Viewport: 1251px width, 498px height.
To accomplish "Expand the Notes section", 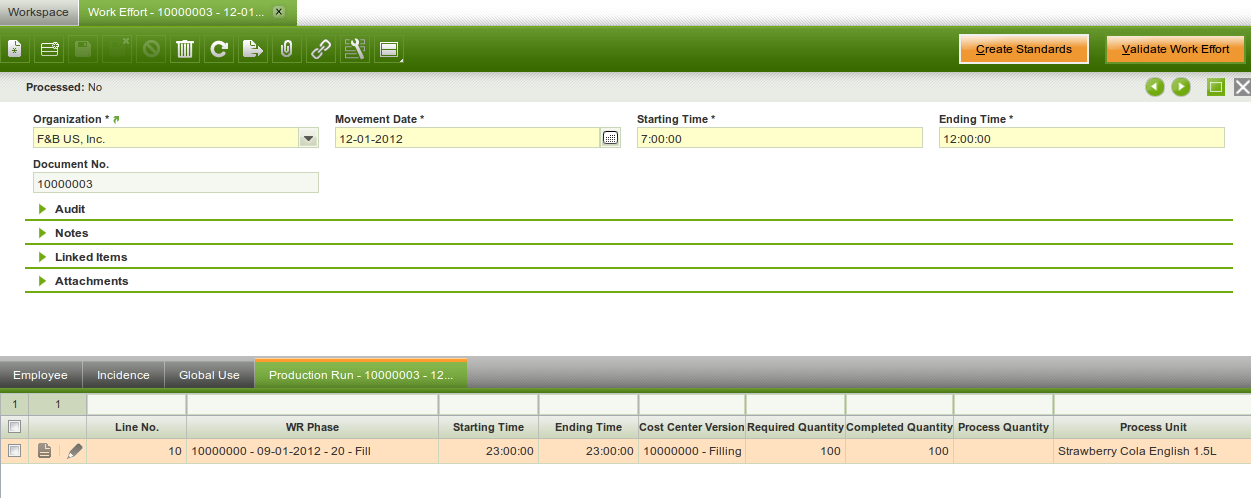I will click(x=71, y=233).
